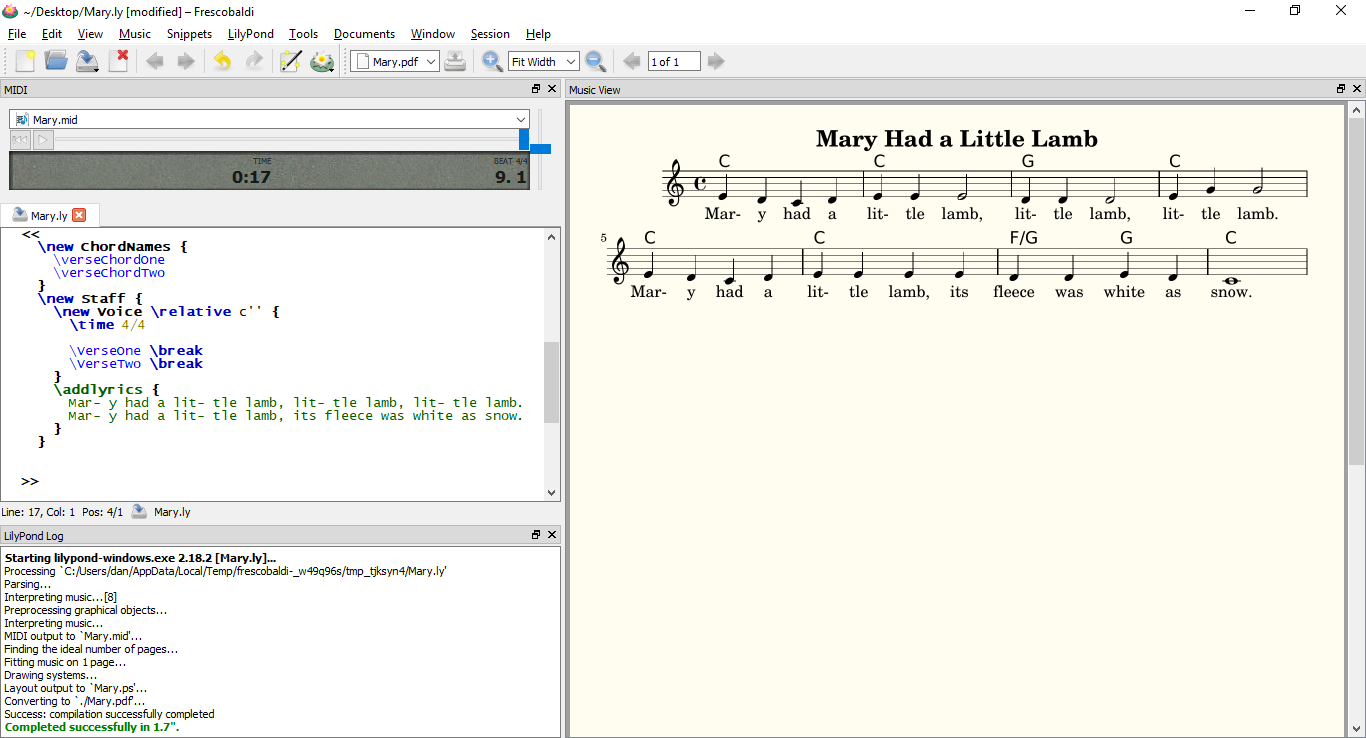1366x738 pixels.
Task: Open the Window menu
Action: pos(433,33)
